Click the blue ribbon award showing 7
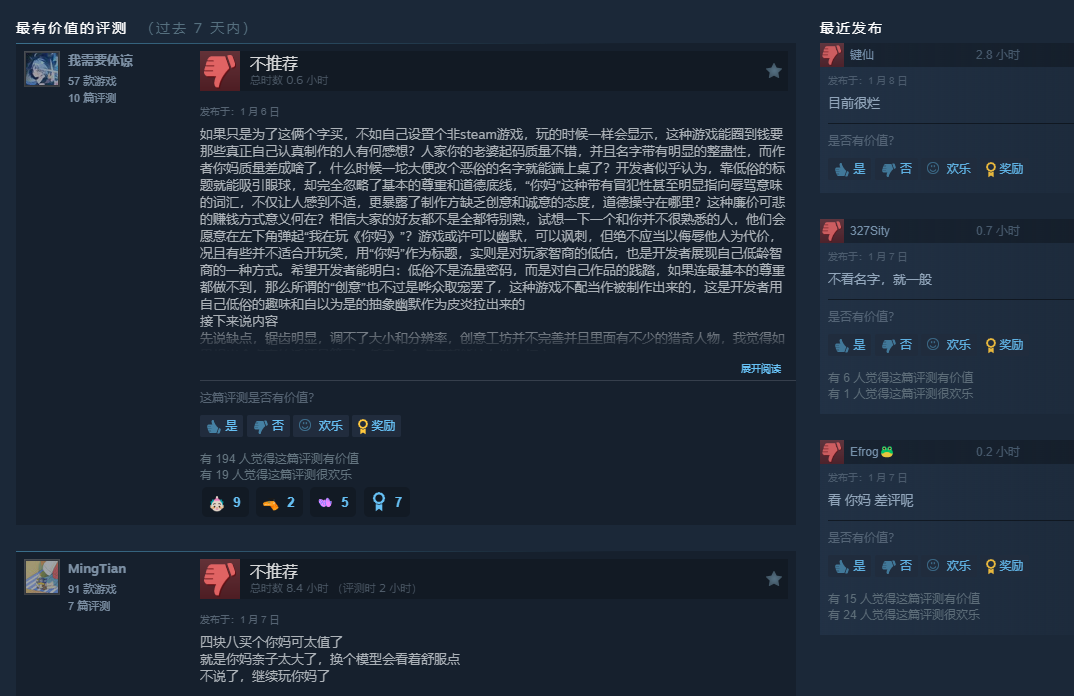 [387, 503]
